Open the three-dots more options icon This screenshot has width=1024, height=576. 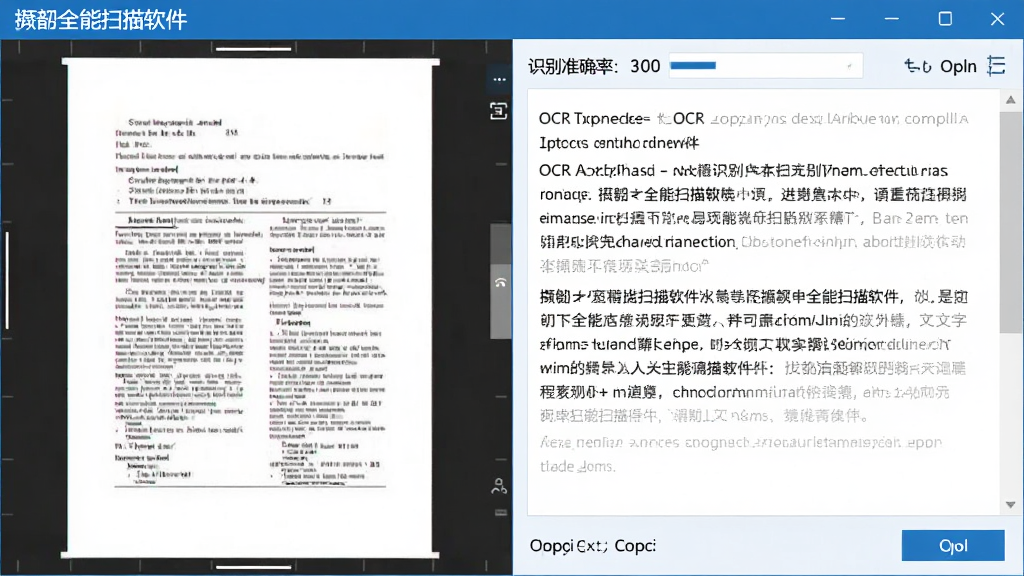point(500,80)
